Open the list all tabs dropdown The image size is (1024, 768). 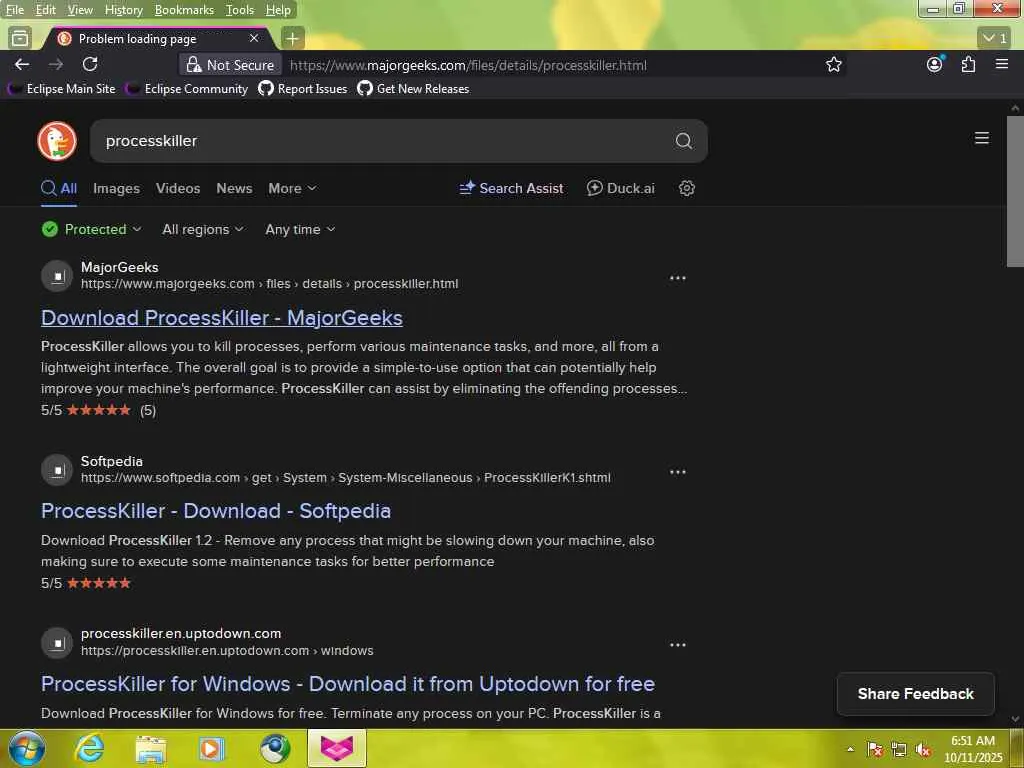click(995, 39)
